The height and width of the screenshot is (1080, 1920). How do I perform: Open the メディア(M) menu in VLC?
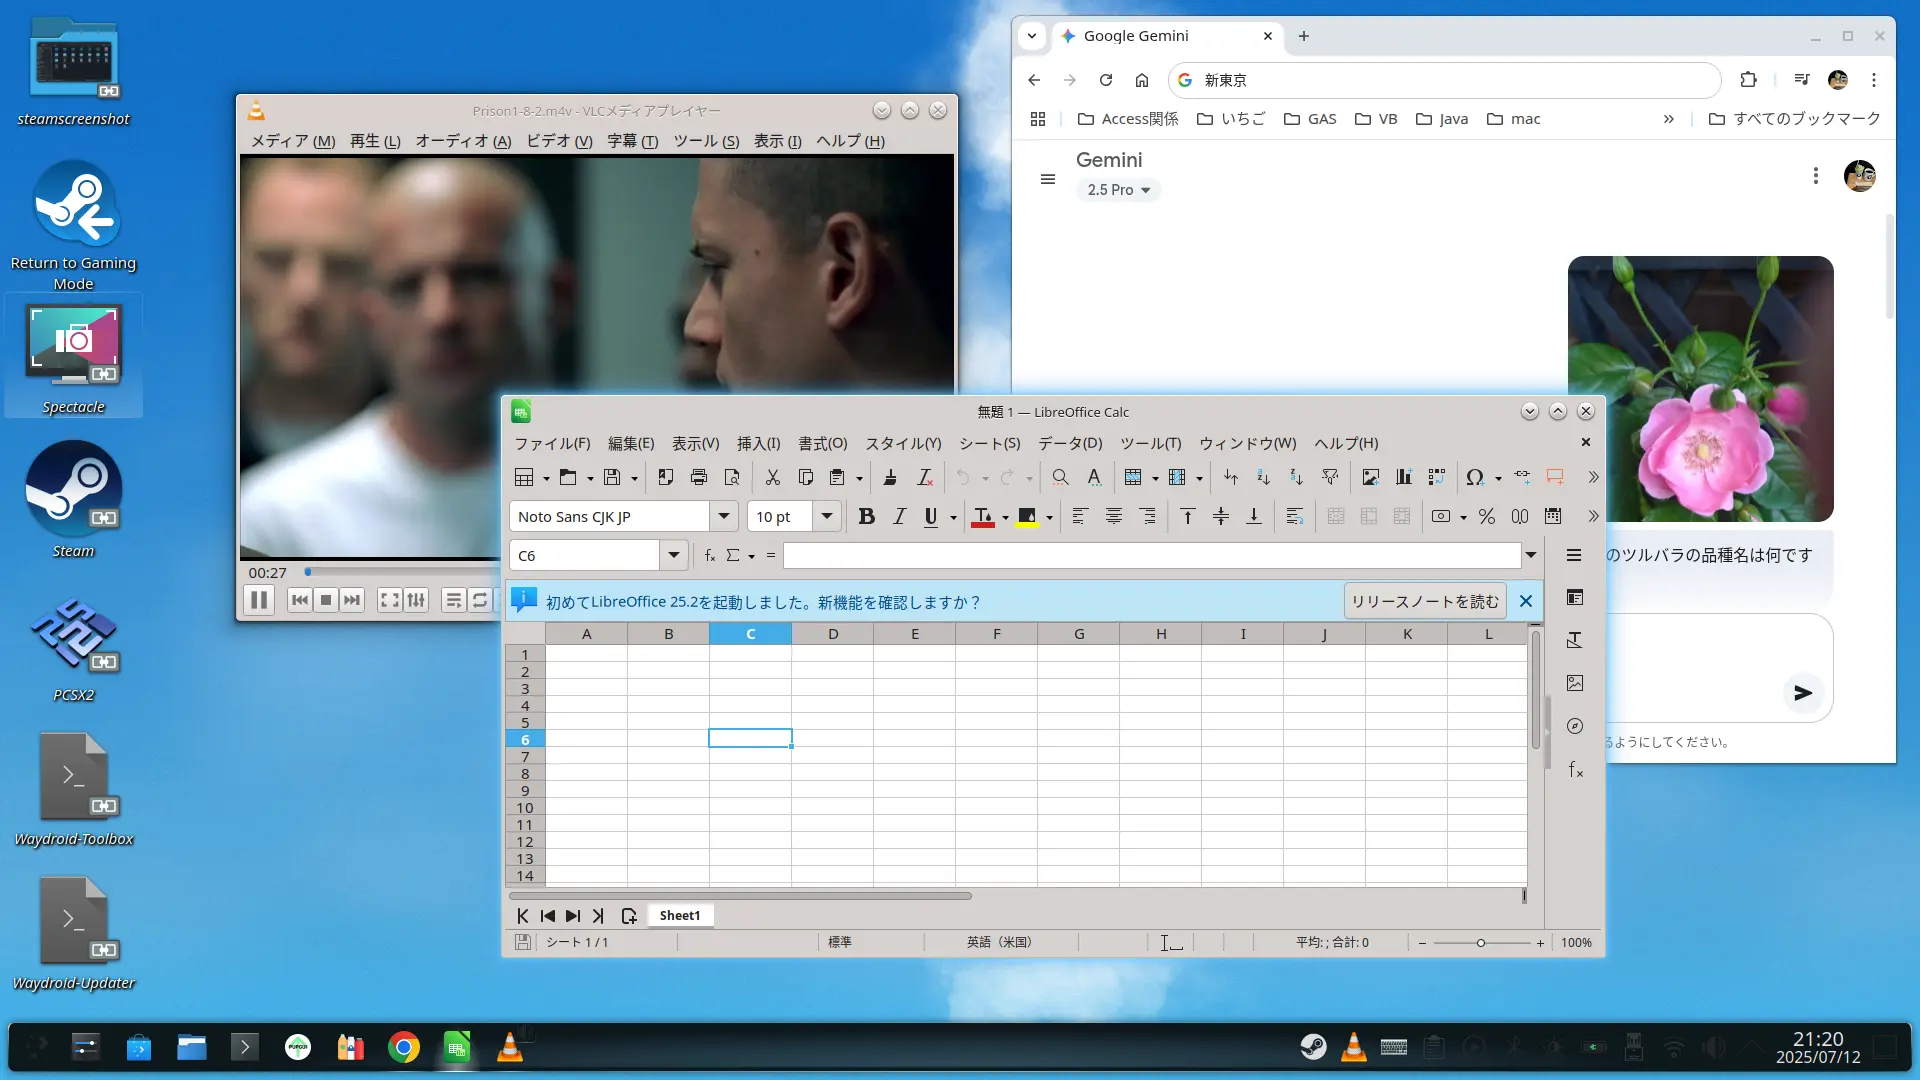pyautogui.click(x=293, y=141)
